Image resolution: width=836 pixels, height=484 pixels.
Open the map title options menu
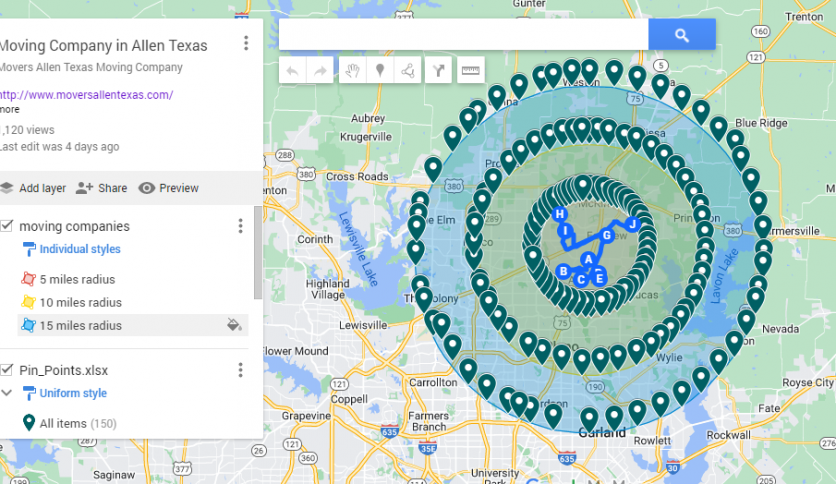click(246, 43)
